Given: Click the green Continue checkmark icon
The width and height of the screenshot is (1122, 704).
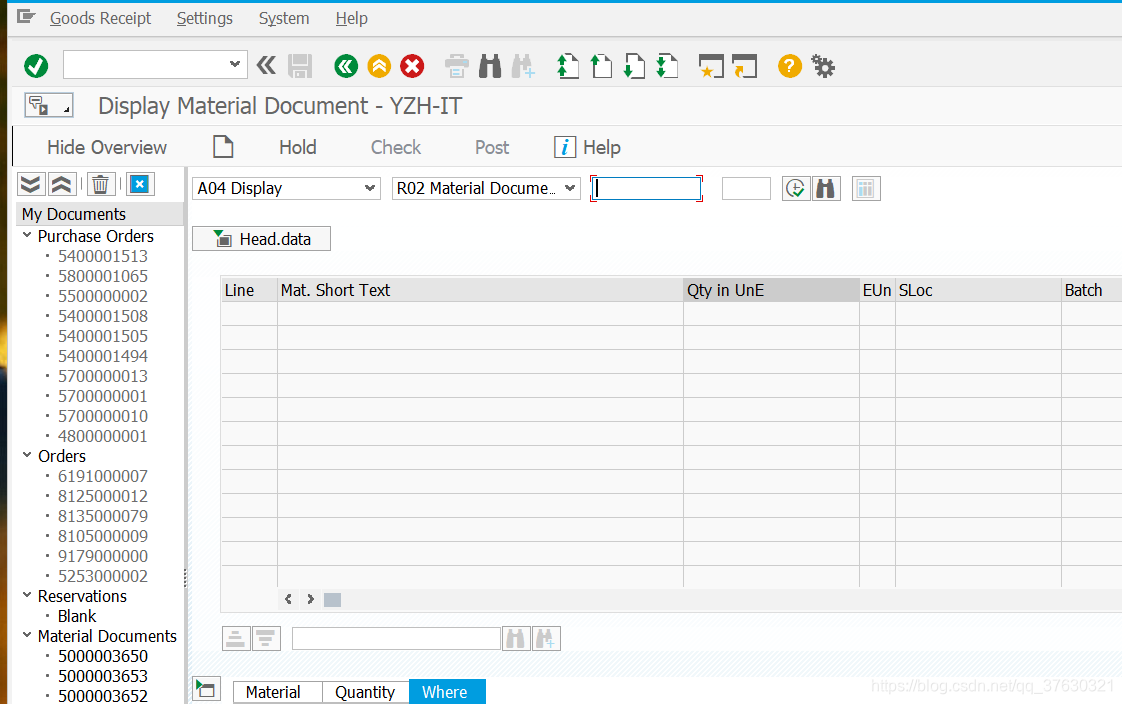Looking at the screenshot, I should pos(36,66).
